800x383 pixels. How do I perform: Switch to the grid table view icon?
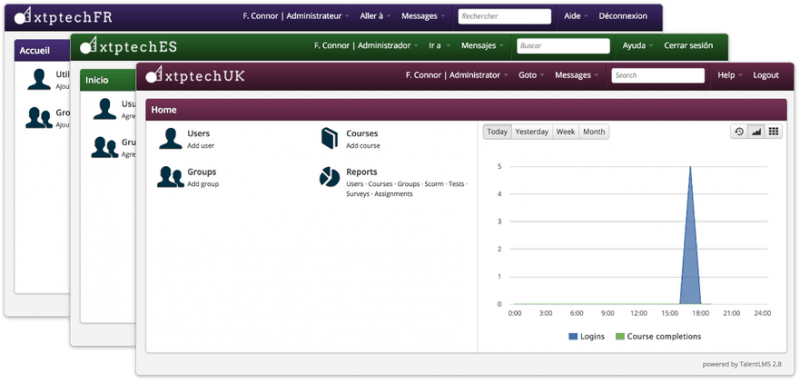point(773,132)
